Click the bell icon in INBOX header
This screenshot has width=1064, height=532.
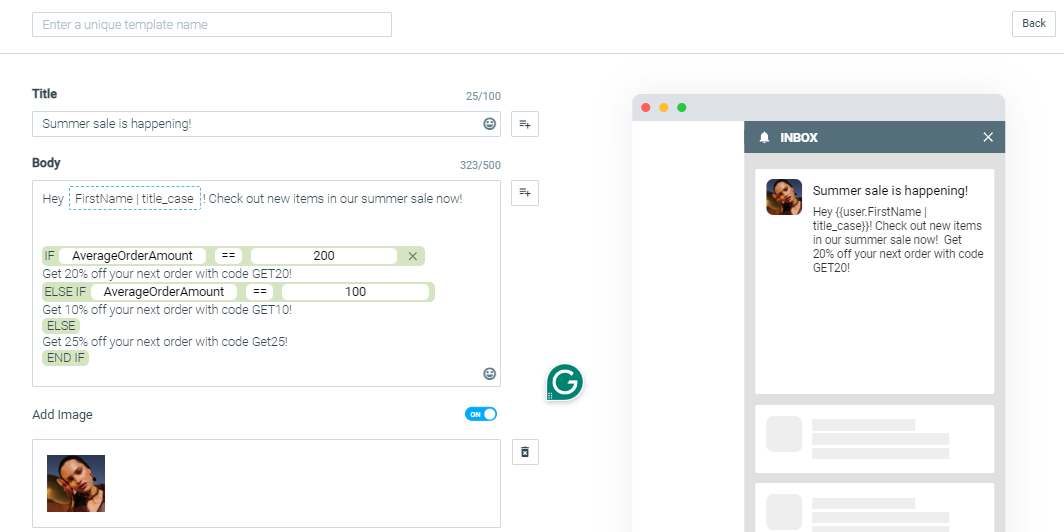(x=764, y=138)
